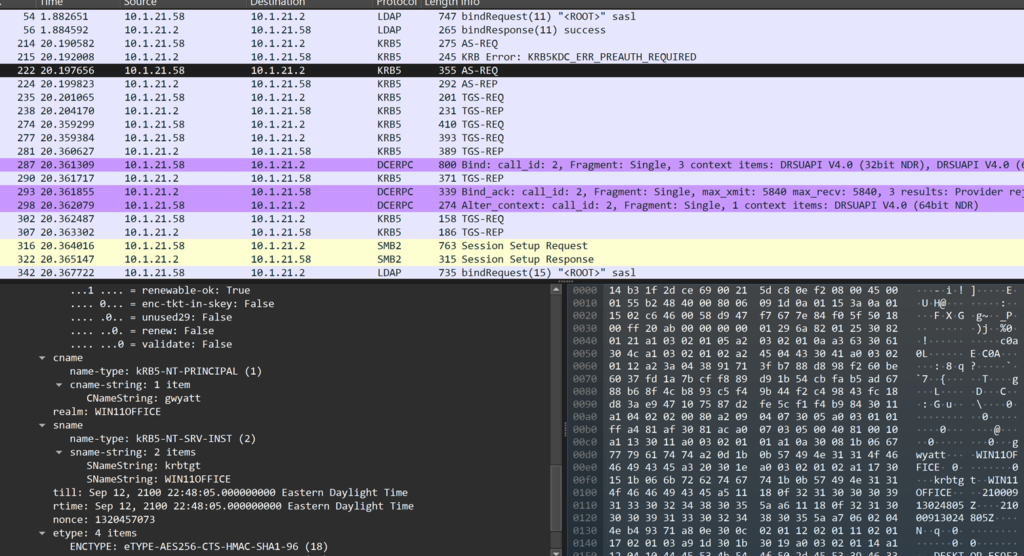Screen dimensions: 1024x556
Task: Collapse the etype: 4 items node
Action: coord(41,534)
